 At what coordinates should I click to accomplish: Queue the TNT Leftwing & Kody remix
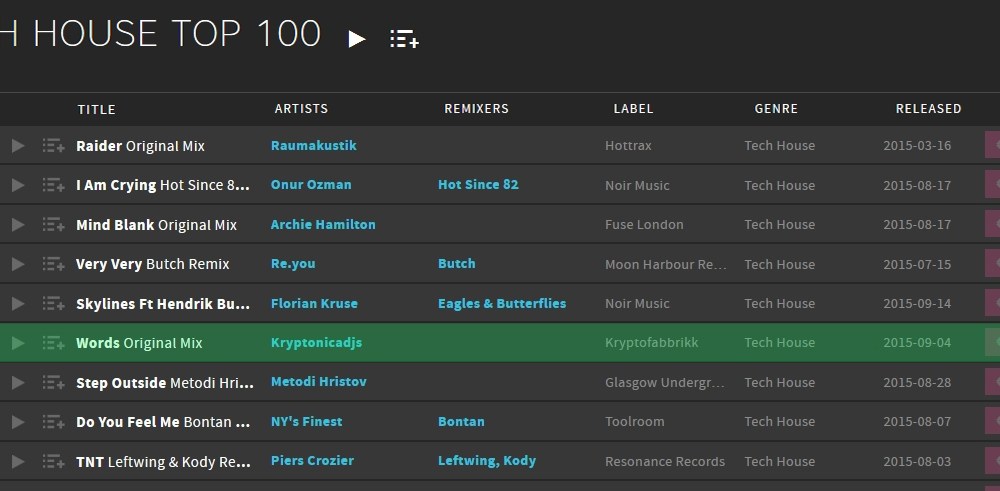(x=53, y=461)
